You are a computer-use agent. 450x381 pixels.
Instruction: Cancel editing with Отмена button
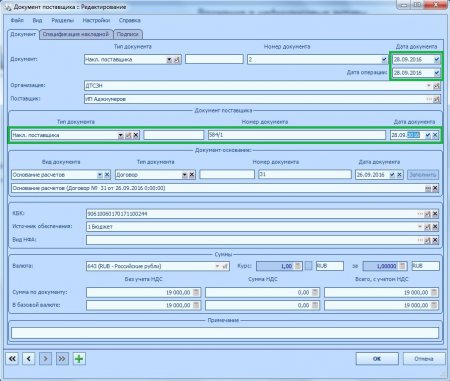point(424,359)
